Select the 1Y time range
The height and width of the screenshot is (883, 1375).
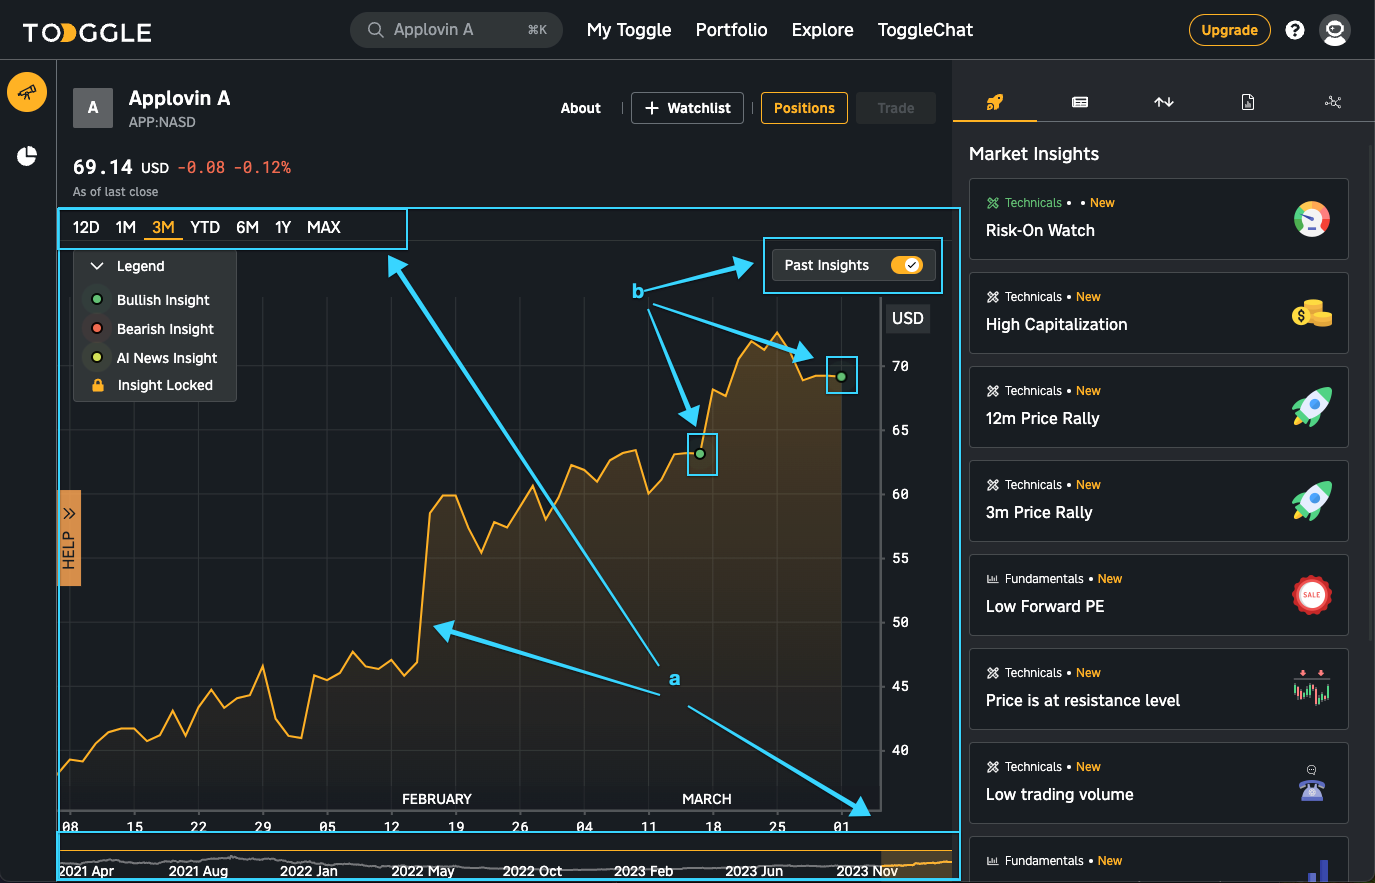[x=283, y=228]
